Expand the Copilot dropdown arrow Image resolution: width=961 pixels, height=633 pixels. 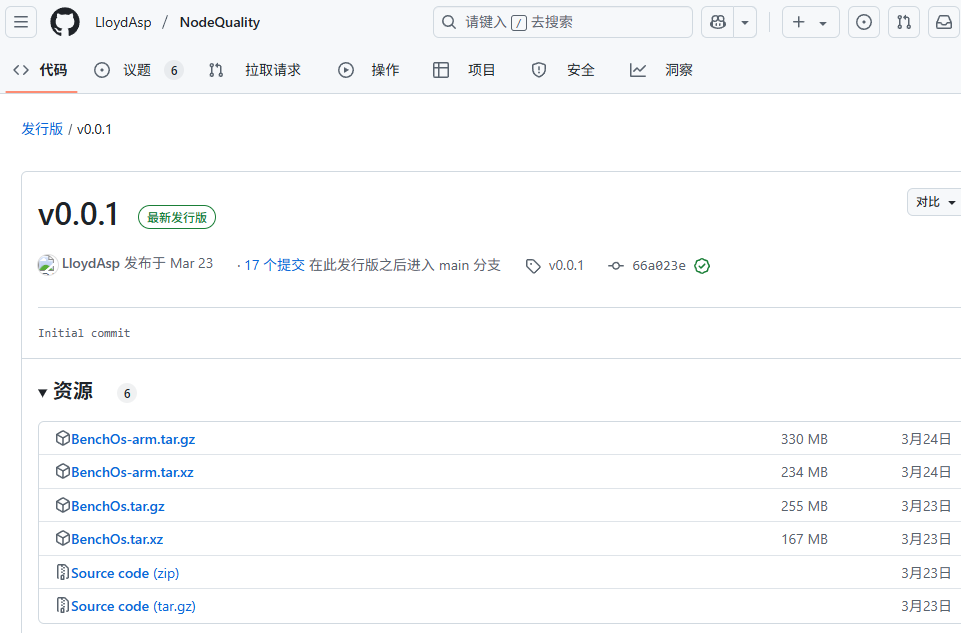point(745,22)
